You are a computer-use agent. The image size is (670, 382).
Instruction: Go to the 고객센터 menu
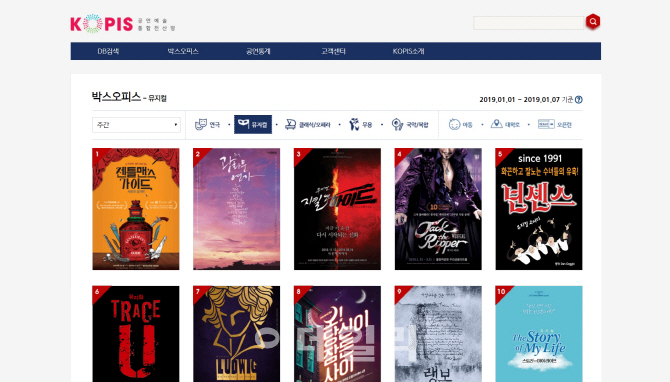coord(333,51)
